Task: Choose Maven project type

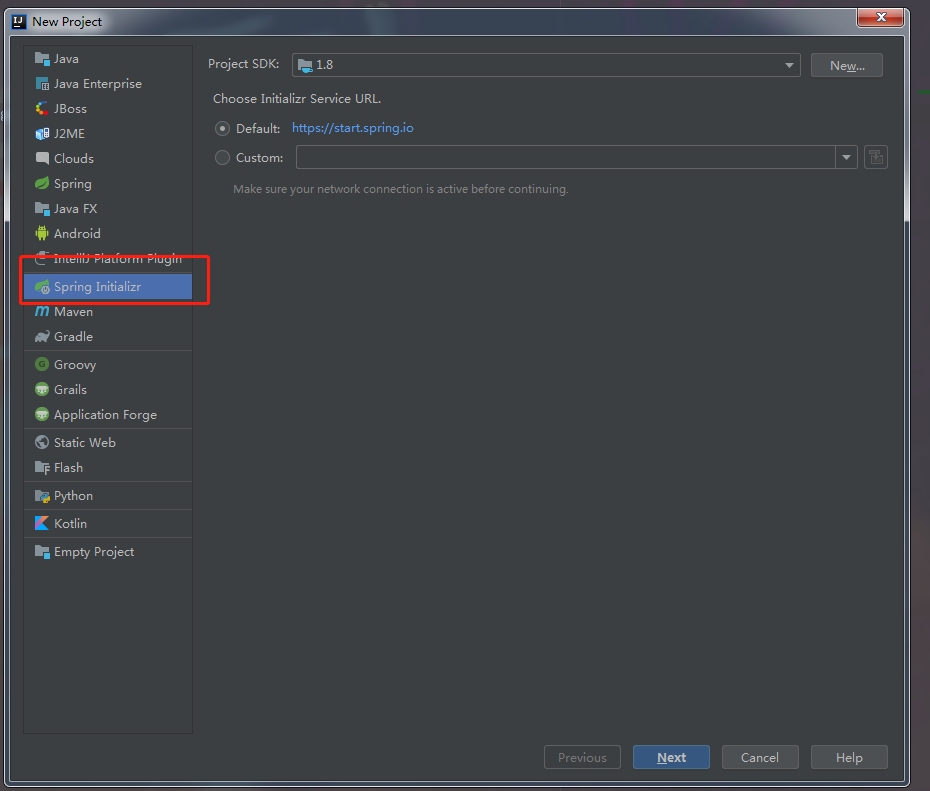Action: [108, 311]
